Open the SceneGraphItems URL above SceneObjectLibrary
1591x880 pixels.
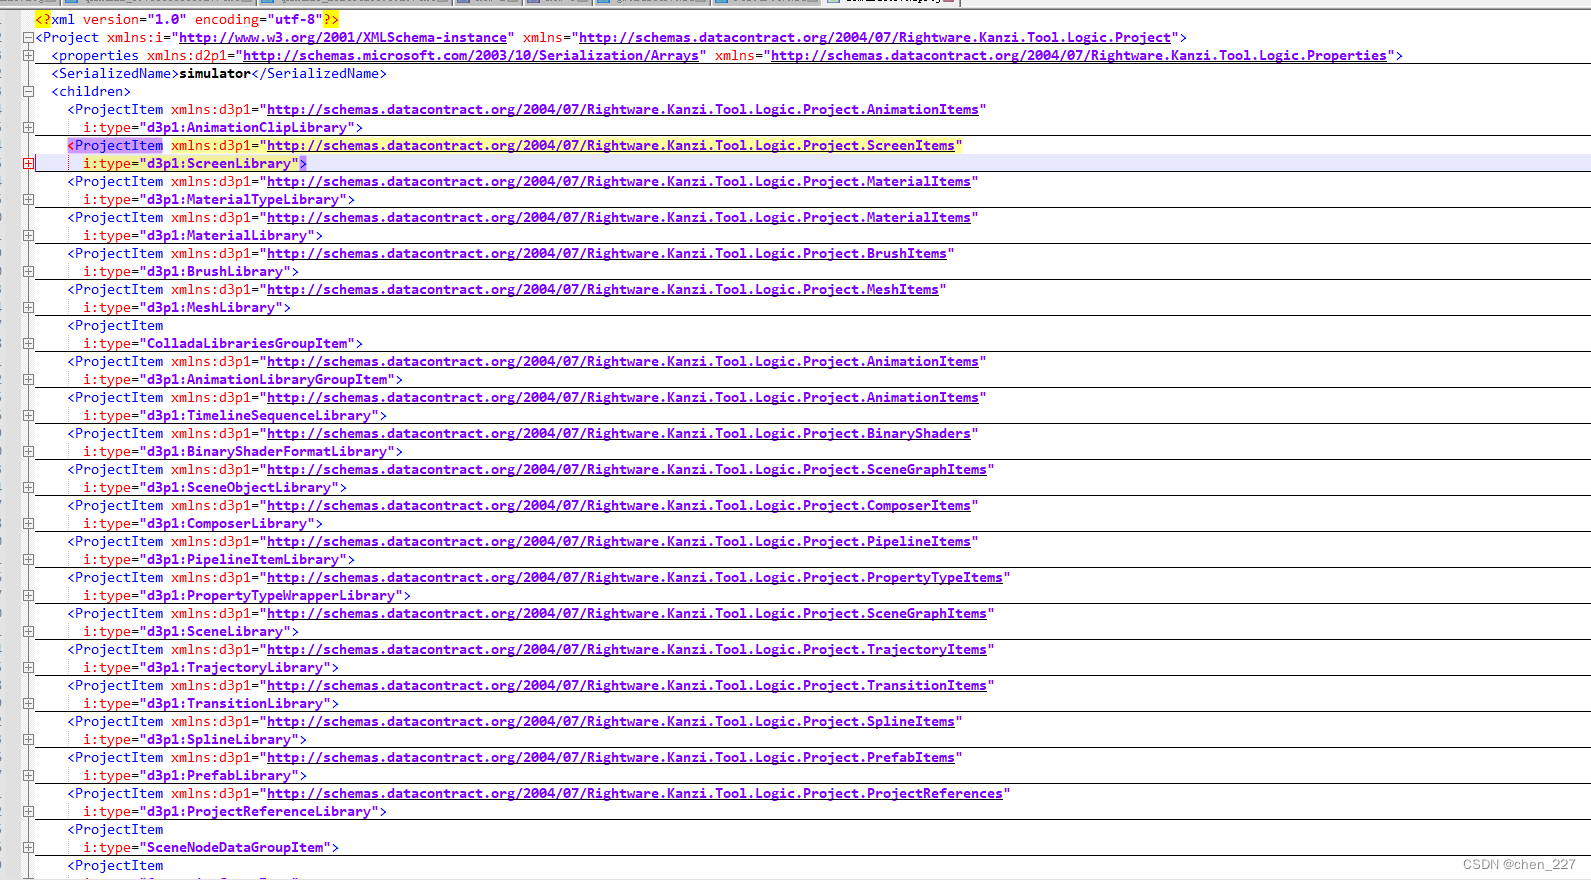point(627,470)
